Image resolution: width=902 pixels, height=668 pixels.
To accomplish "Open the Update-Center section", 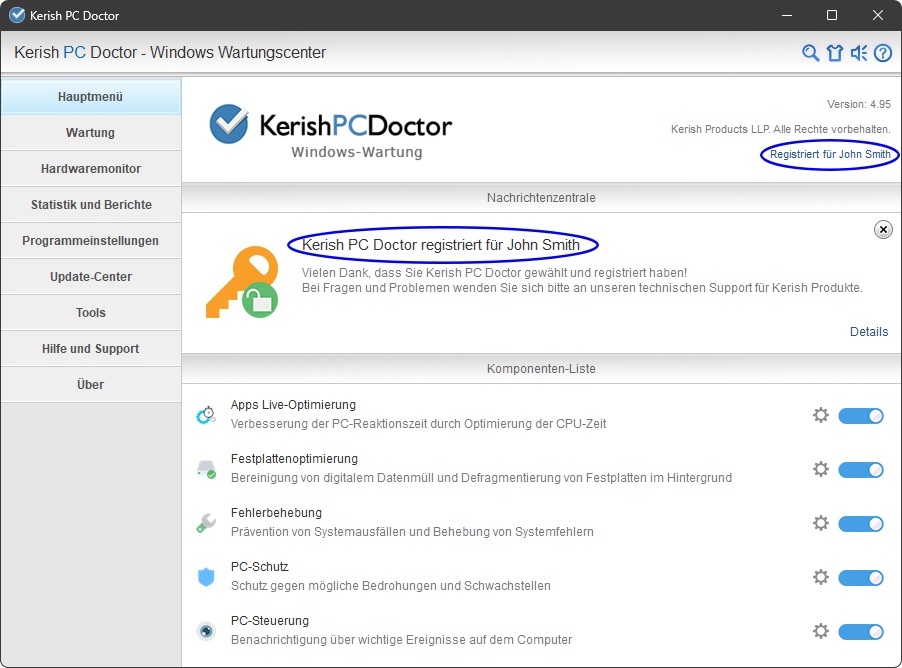I will [90, 276].
